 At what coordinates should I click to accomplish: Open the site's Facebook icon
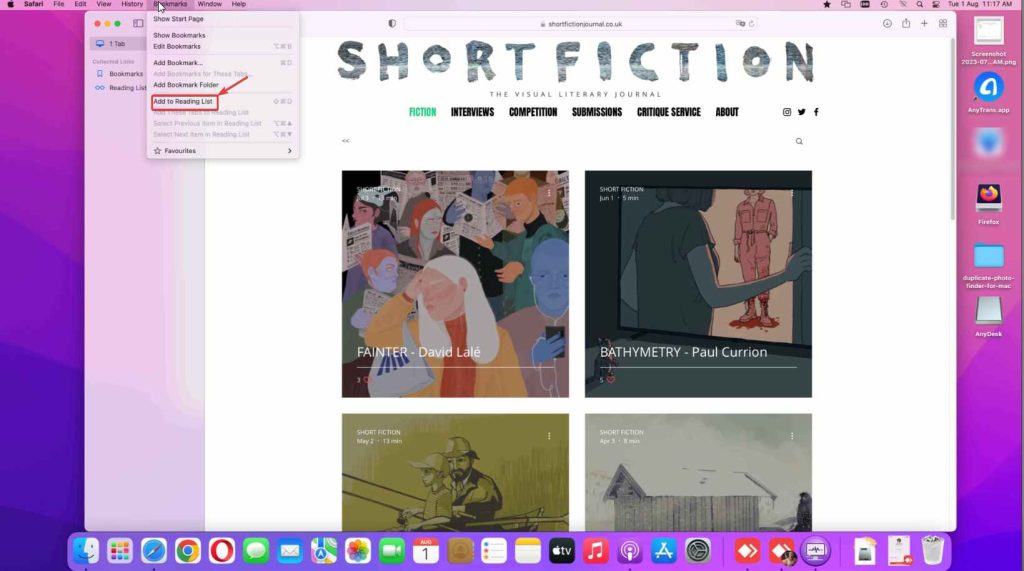[816, 112]
